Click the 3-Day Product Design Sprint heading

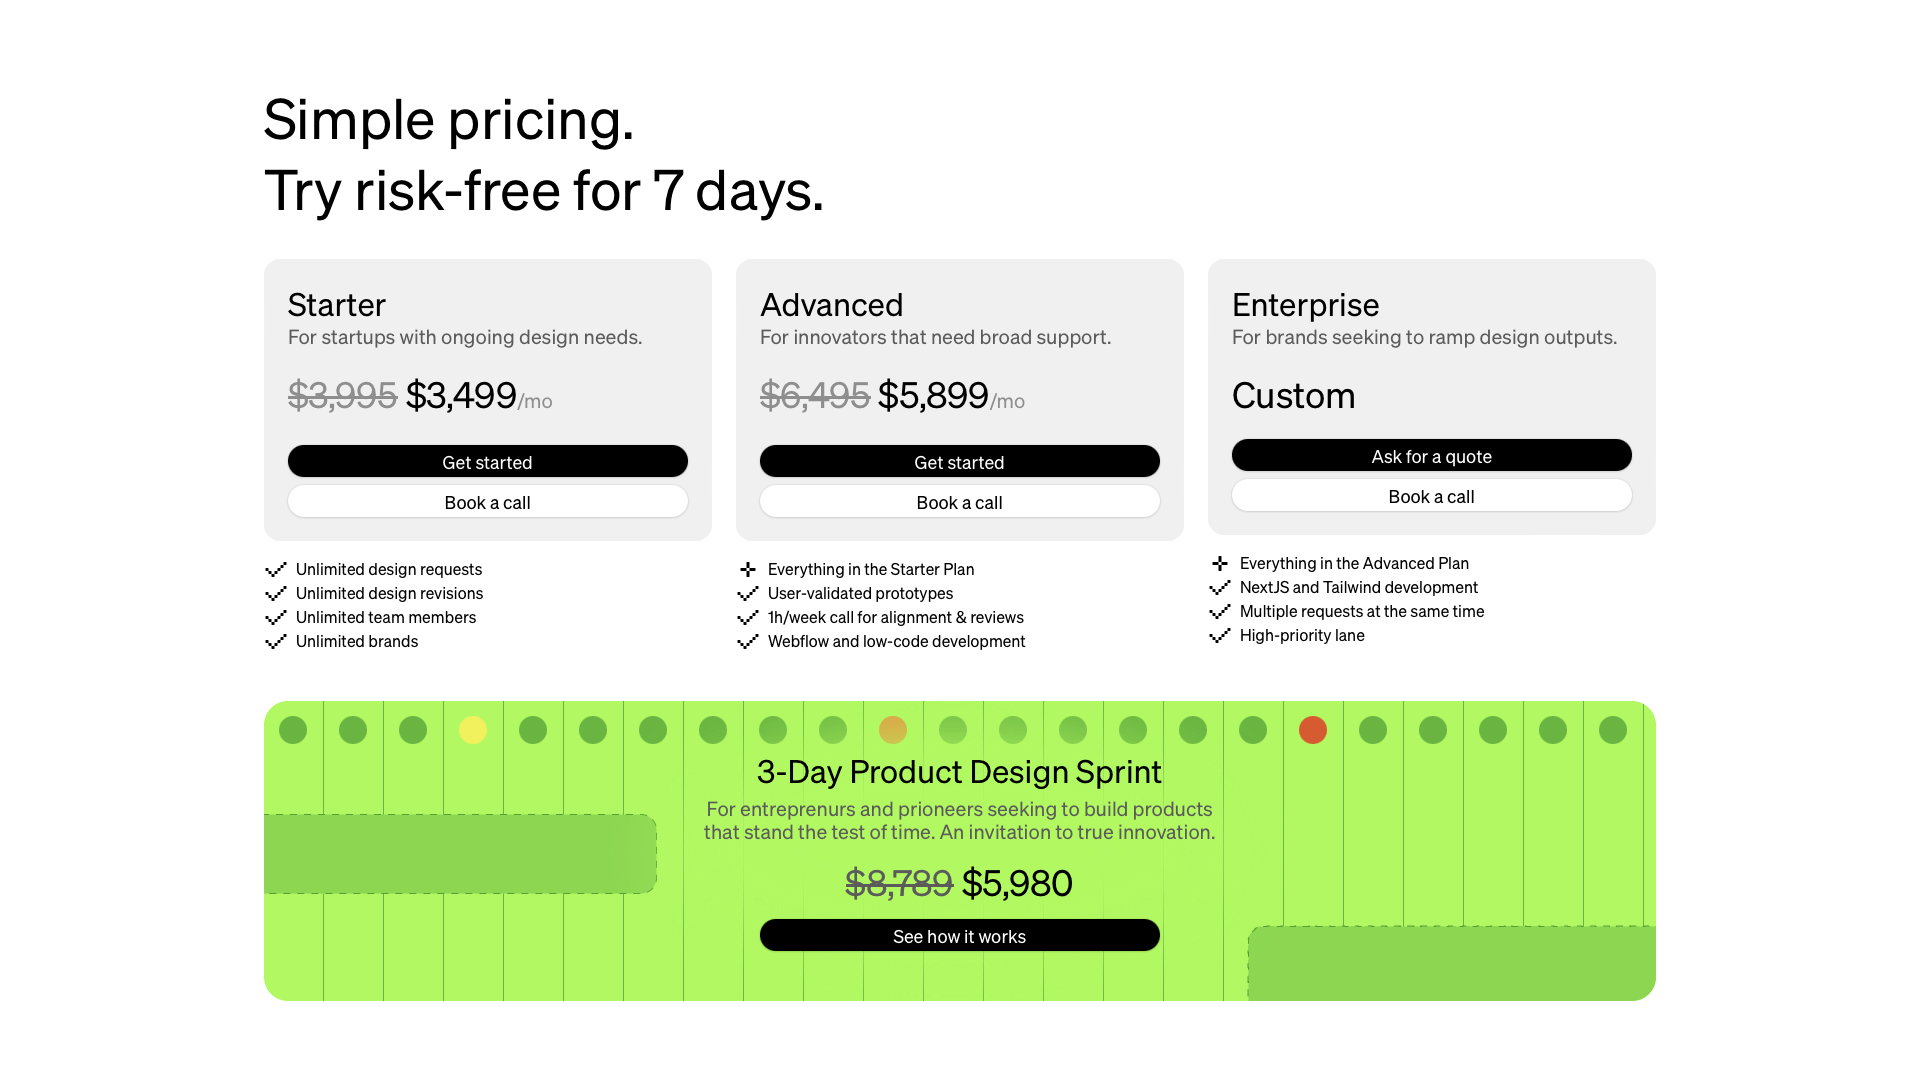point(959,772)
